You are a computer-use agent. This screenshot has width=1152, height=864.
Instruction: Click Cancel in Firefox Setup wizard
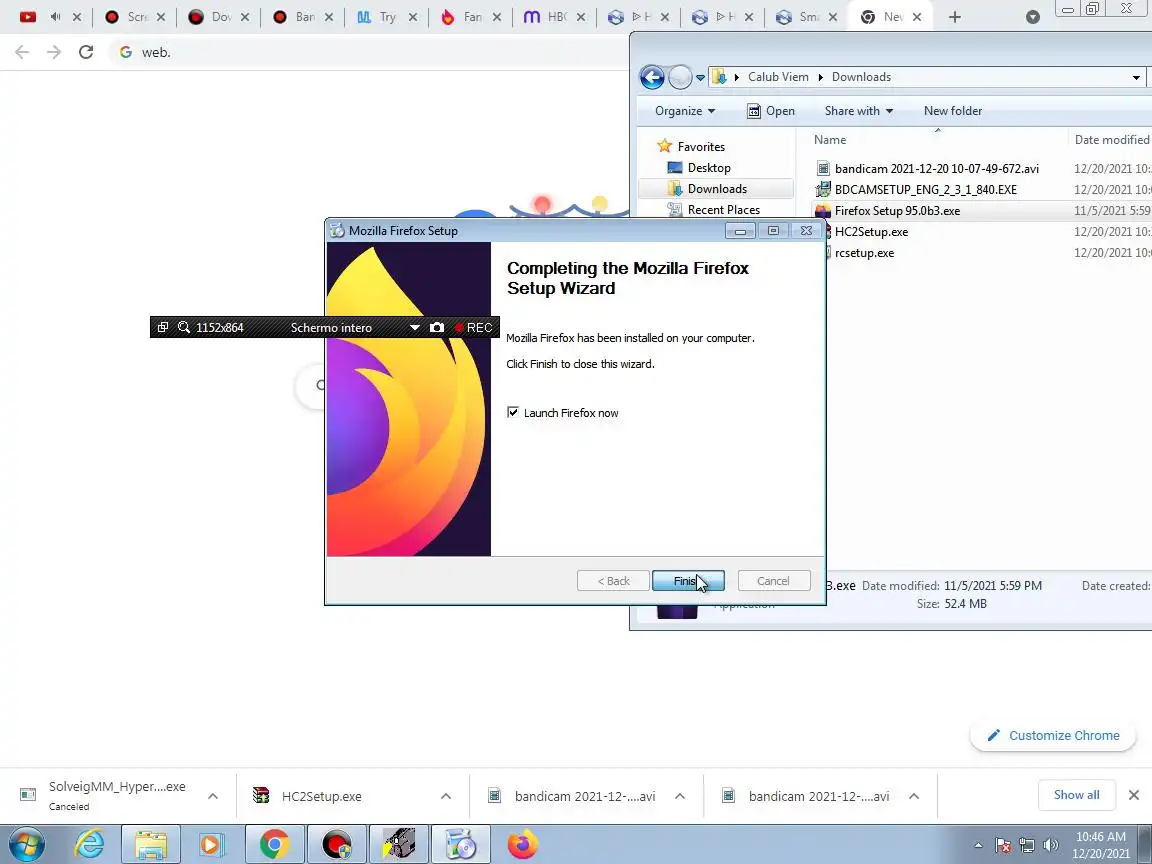(x=774, y=581)
